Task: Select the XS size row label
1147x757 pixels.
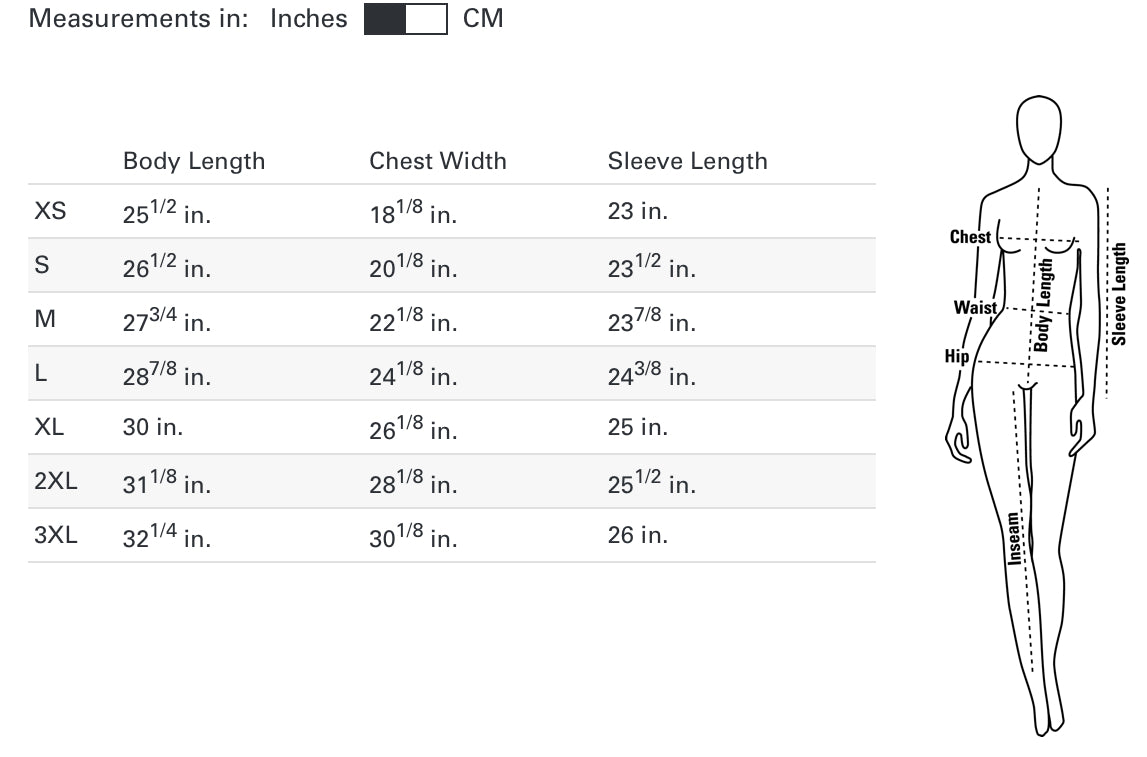Action: tap(50, 211)
